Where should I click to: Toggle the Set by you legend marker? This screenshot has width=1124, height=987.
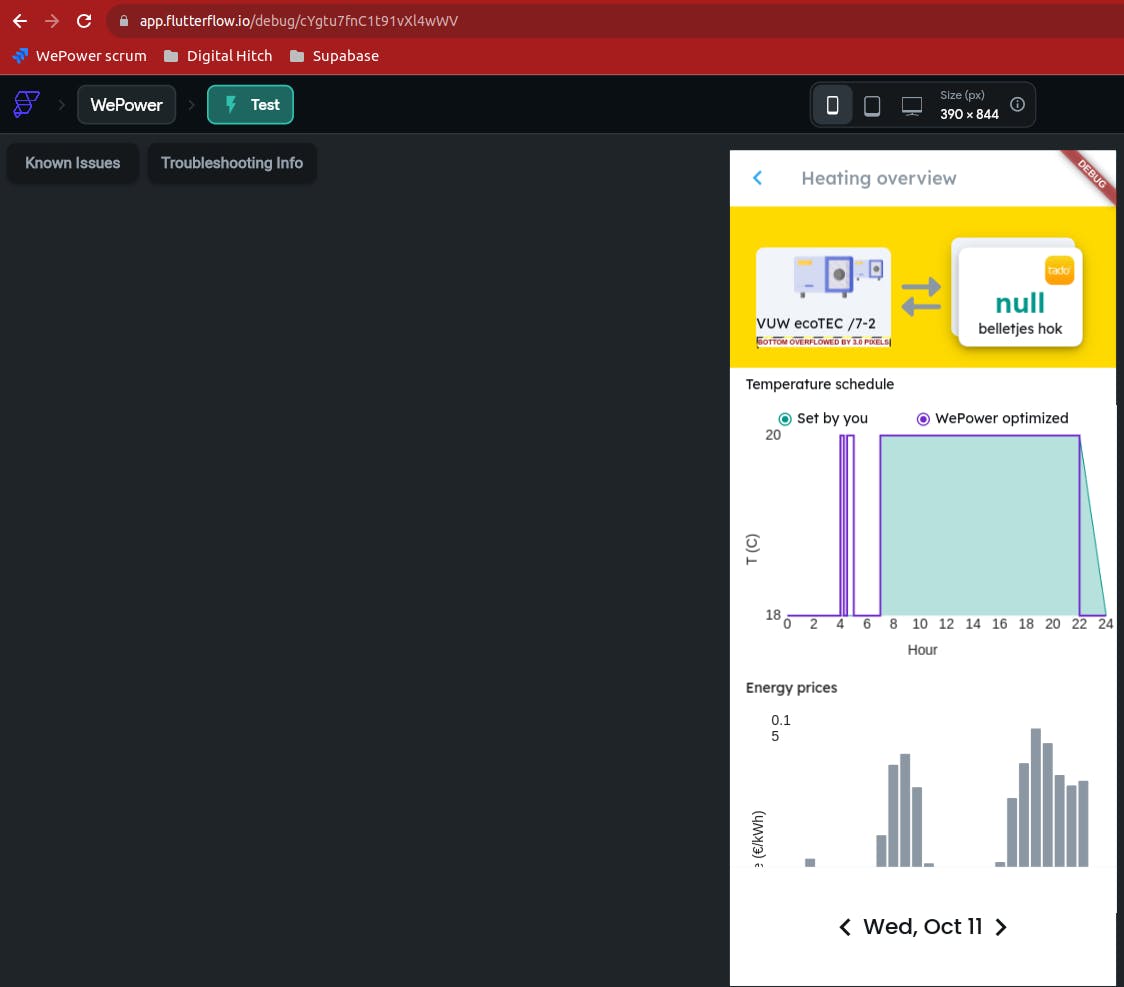(785, 419)
